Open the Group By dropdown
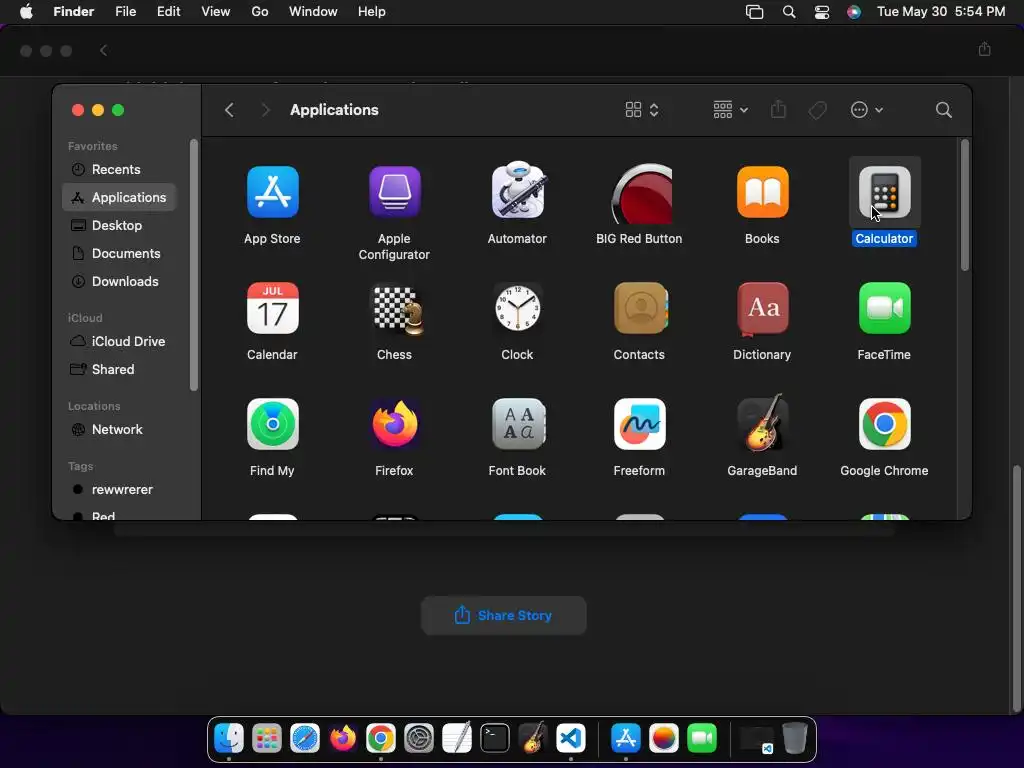This screenshot has width=1024, height=768. tap(730, 110)
